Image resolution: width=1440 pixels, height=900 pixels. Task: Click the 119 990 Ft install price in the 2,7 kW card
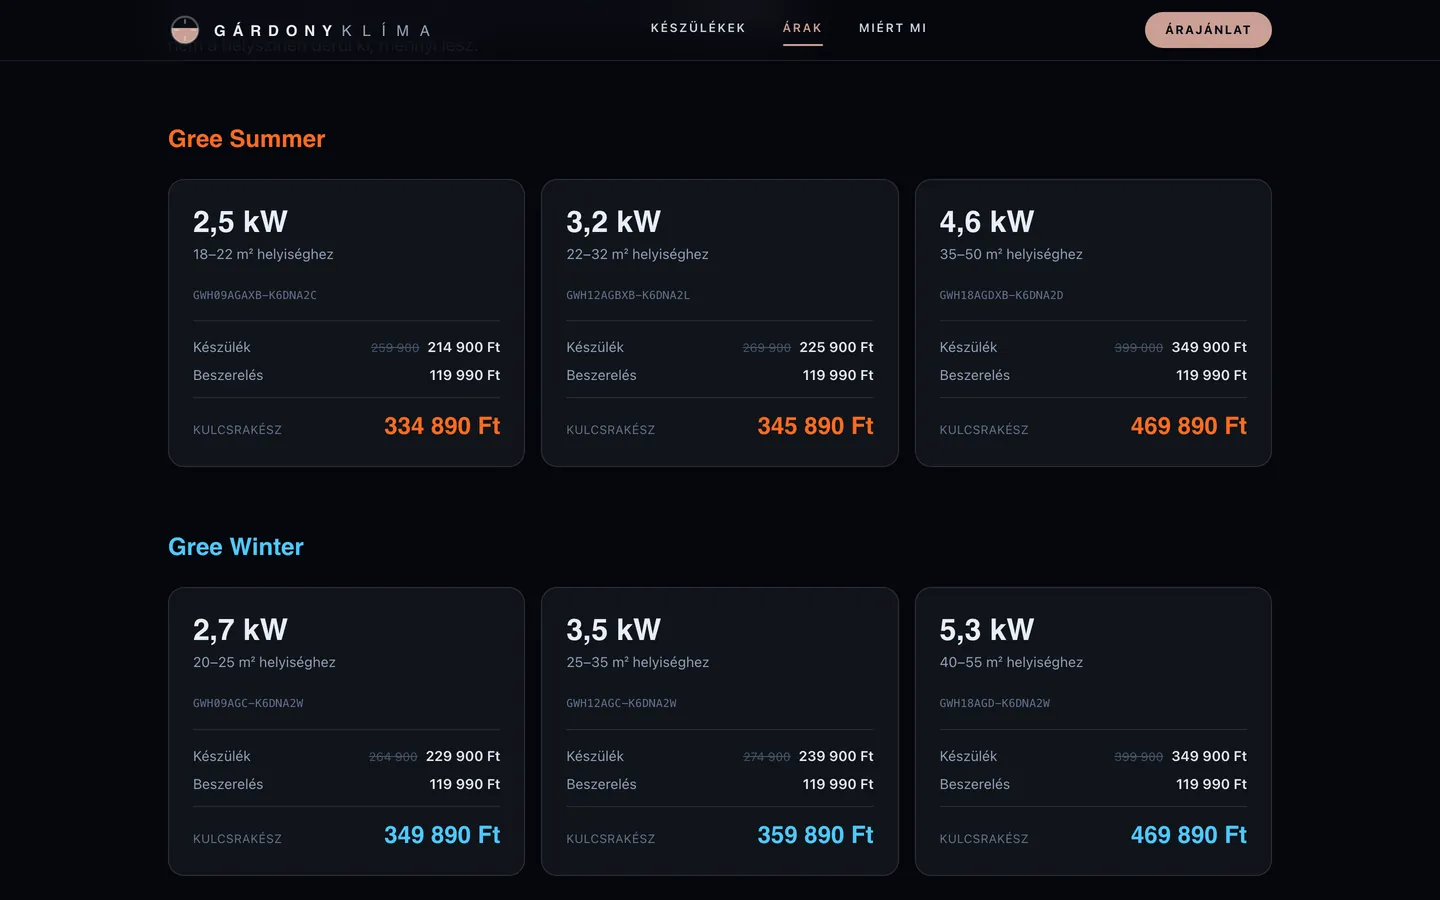[x=465, y=784]
